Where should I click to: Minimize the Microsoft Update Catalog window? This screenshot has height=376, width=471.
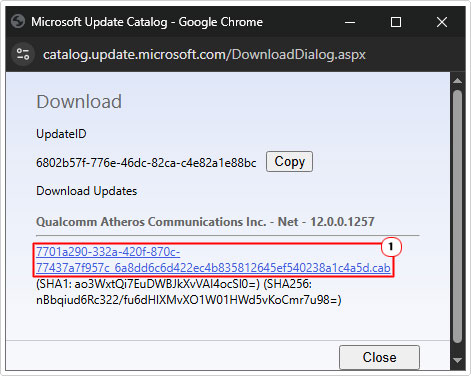coord(350,22)
